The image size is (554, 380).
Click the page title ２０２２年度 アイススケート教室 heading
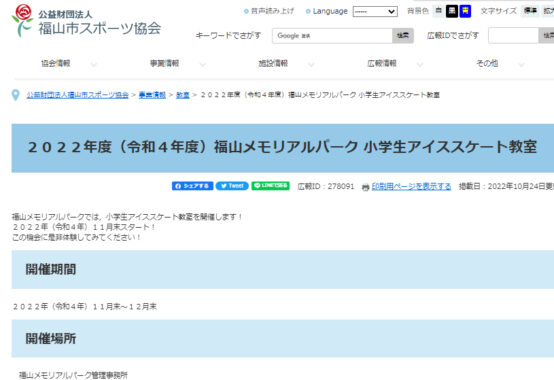[x=282, y=147]
